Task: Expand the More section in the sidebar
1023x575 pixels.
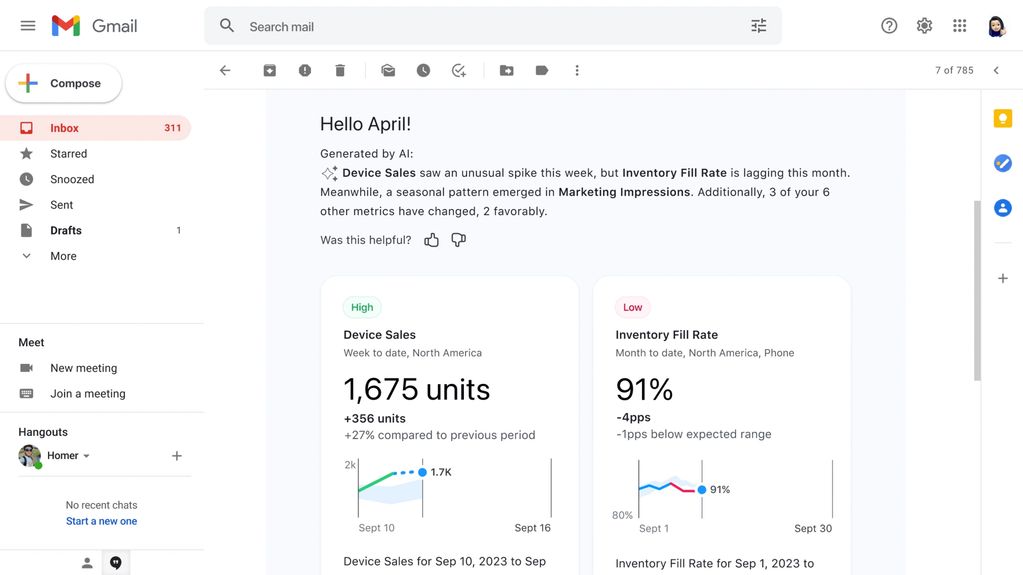Action: tap(63, 256)
